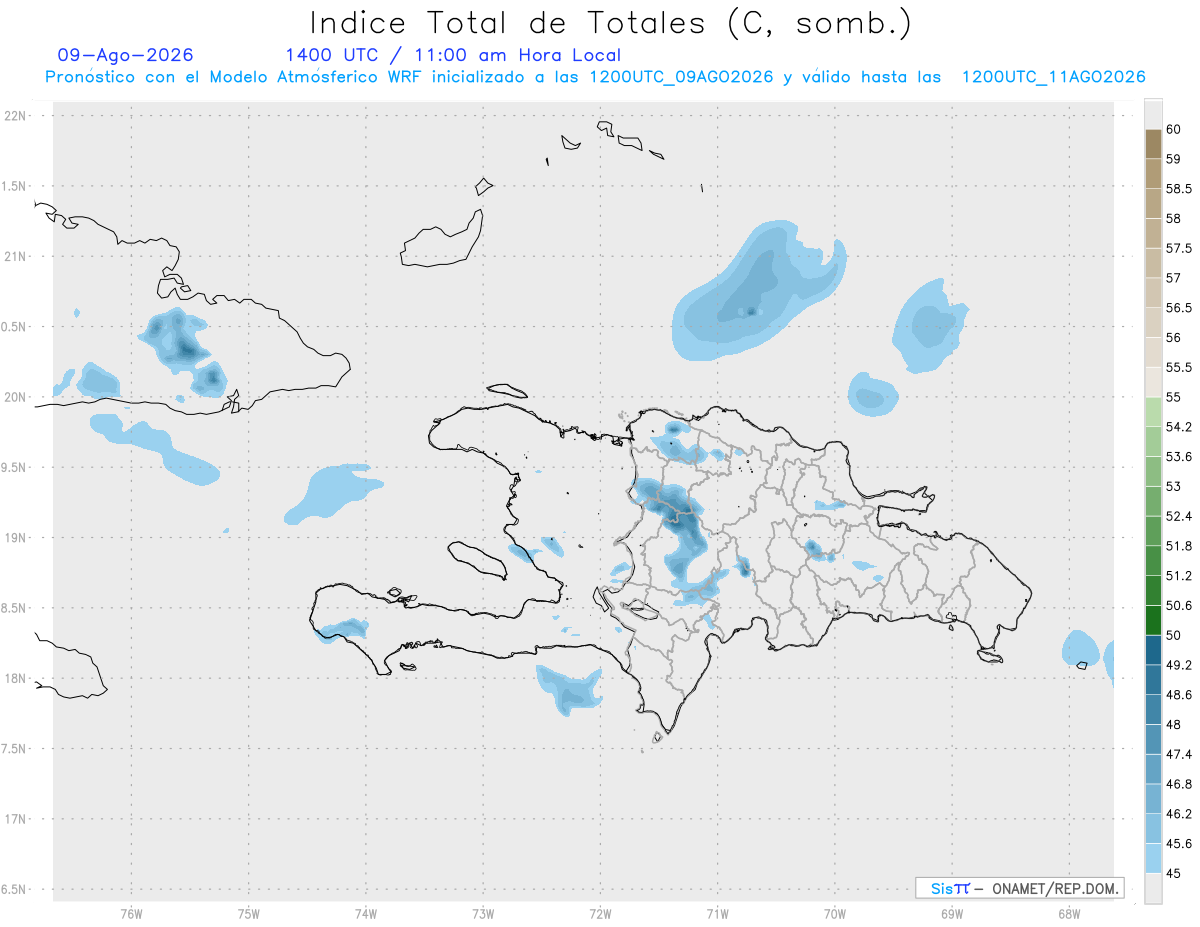
Task: Click the "72W" longitude label
Action: [x=600, y=914]
